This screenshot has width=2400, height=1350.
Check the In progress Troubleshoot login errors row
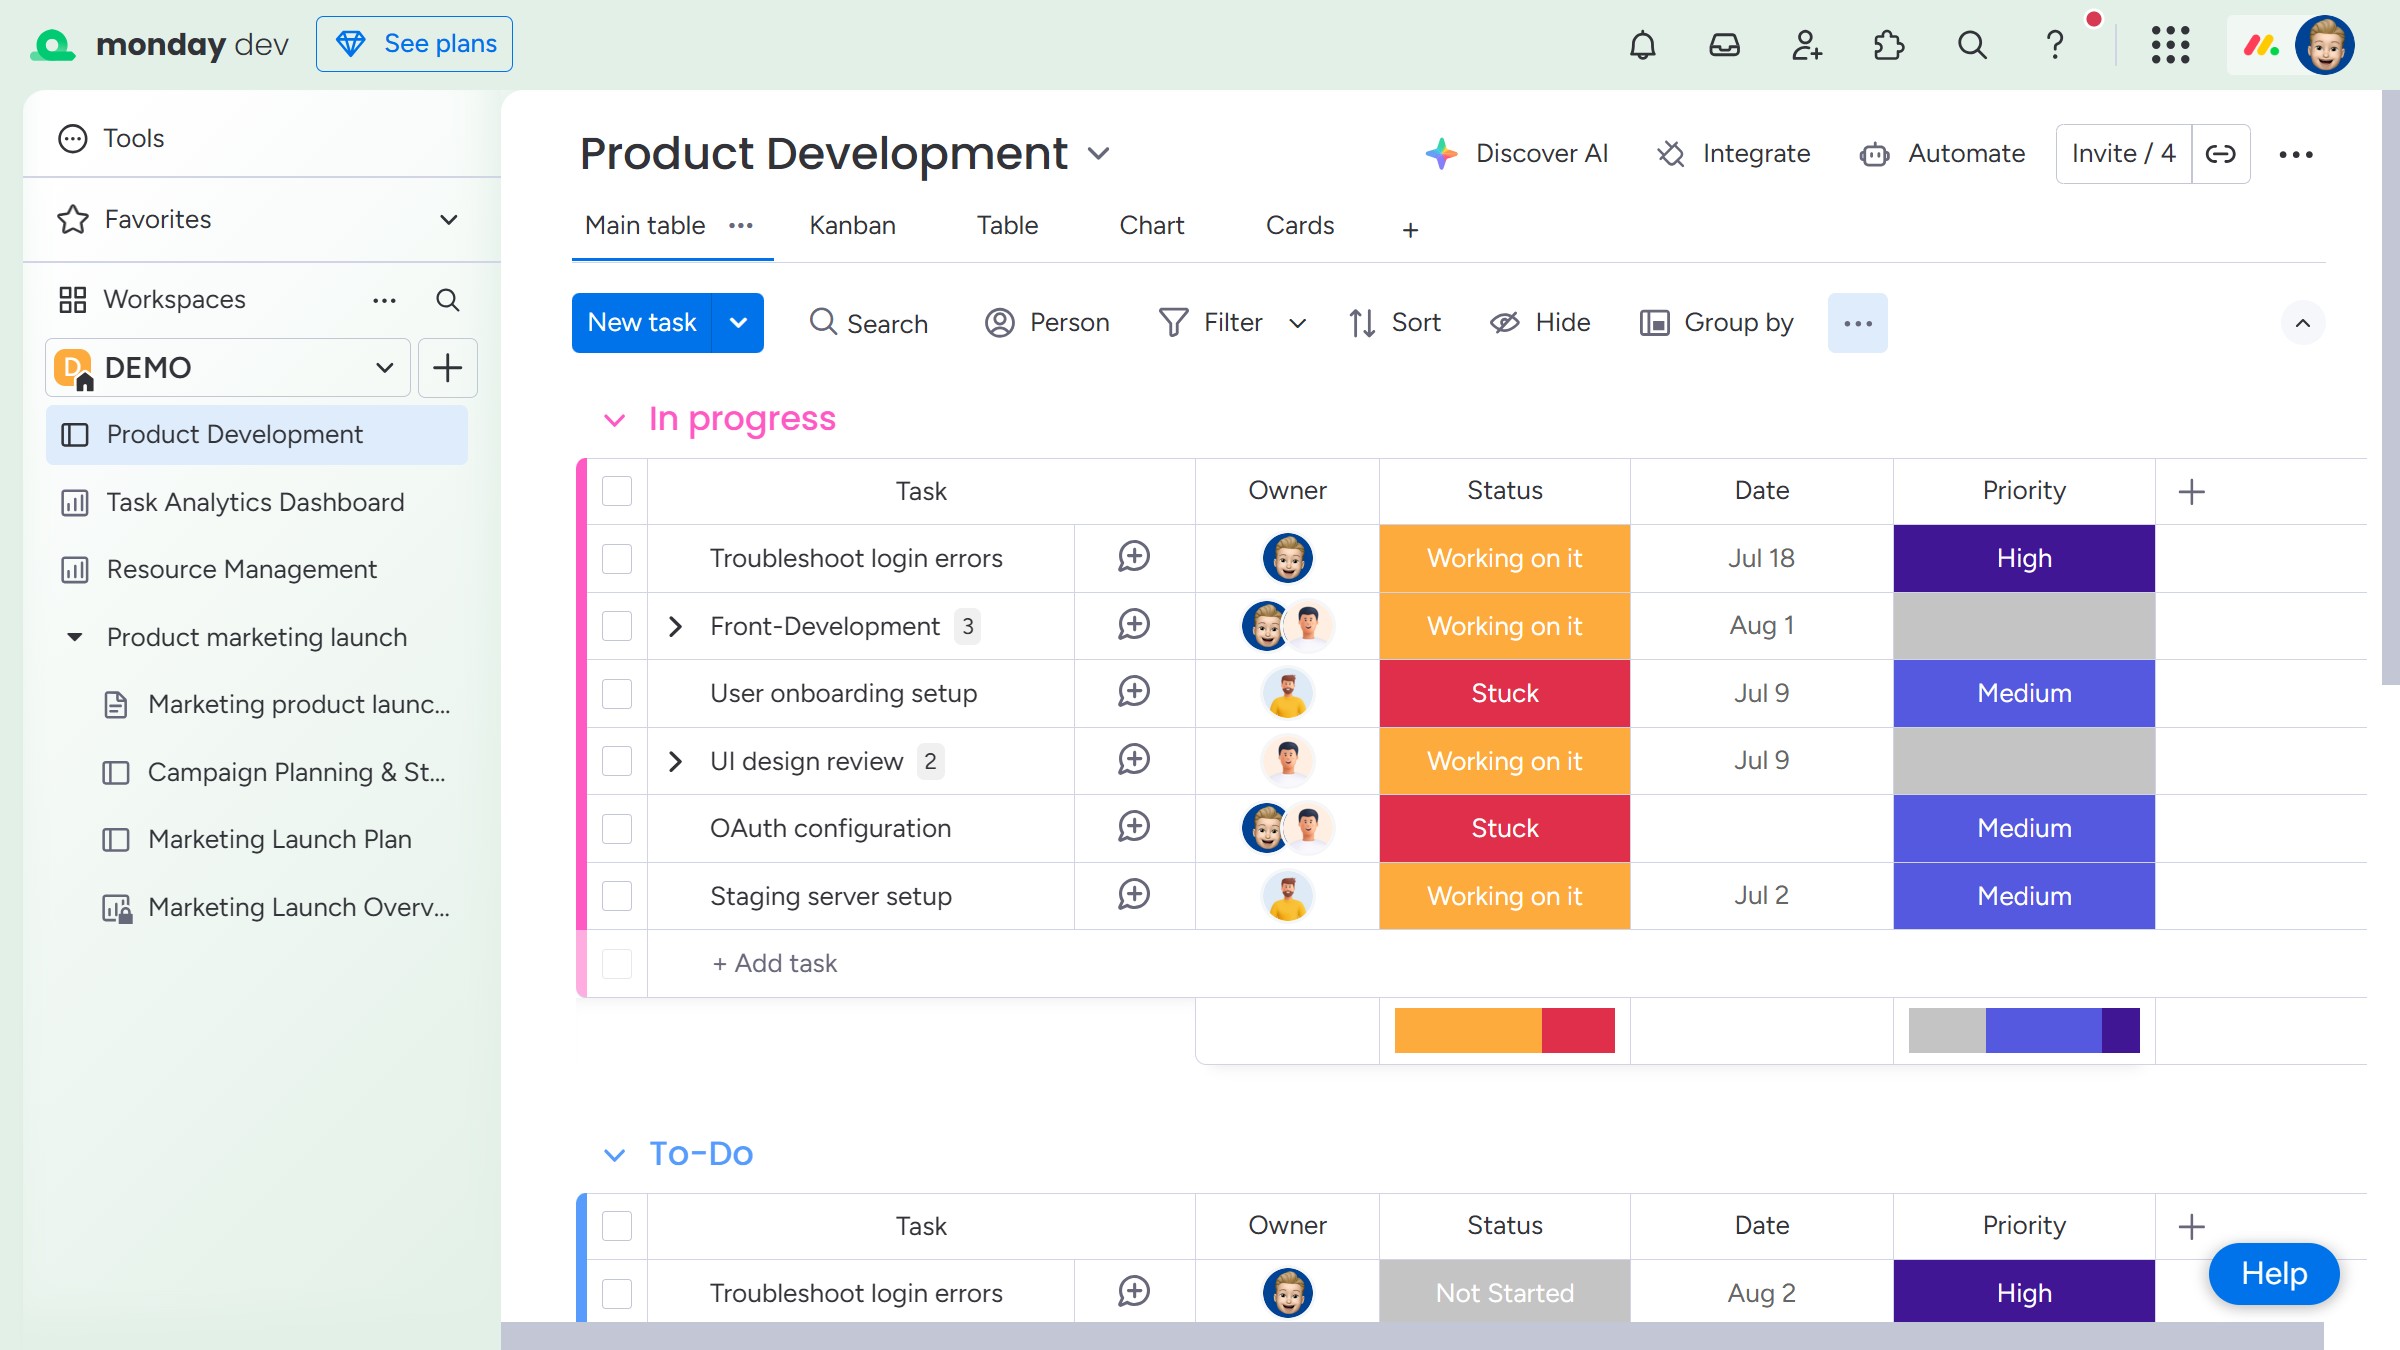pos(617,558)
